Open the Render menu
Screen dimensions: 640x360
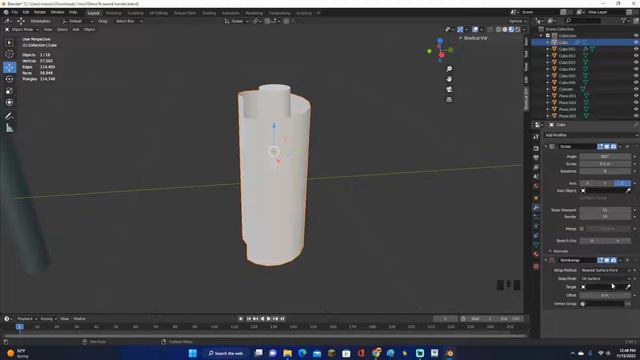tap(40, 13)
